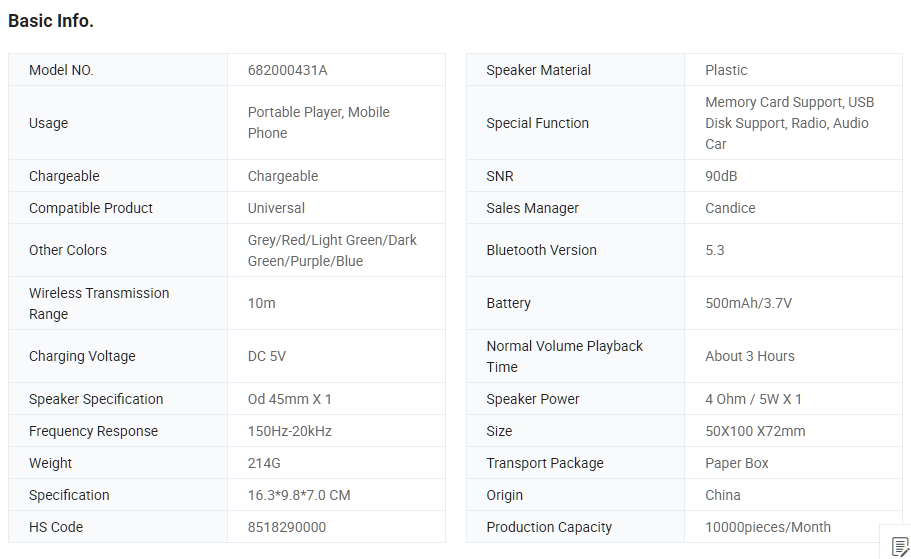Click the 'Origin' label
The image size is (911, 559).
click(x=505, y=495)
